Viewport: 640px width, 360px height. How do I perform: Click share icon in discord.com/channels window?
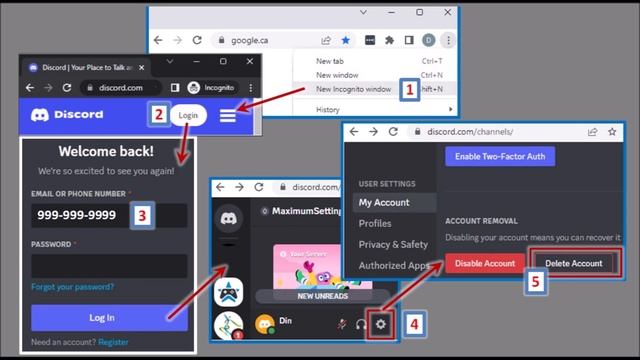click(x=592, y=131)
